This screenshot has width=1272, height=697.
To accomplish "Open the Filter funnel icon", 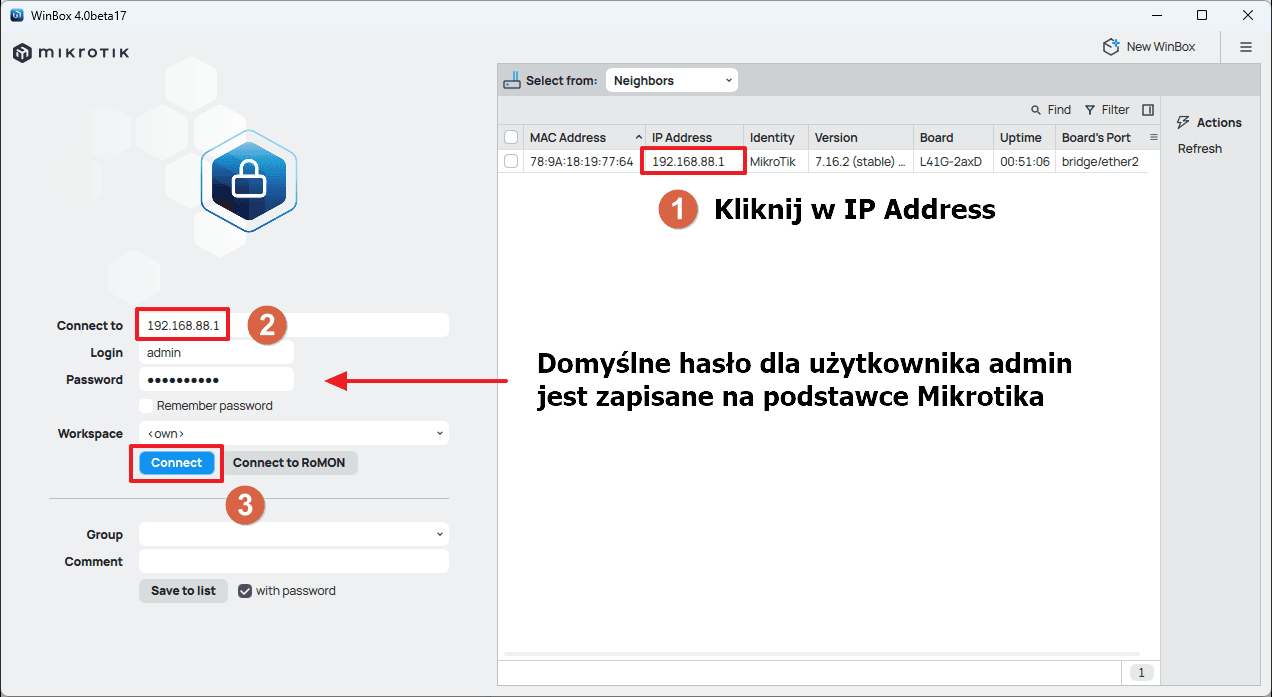I will click(x=1090, y=110).
